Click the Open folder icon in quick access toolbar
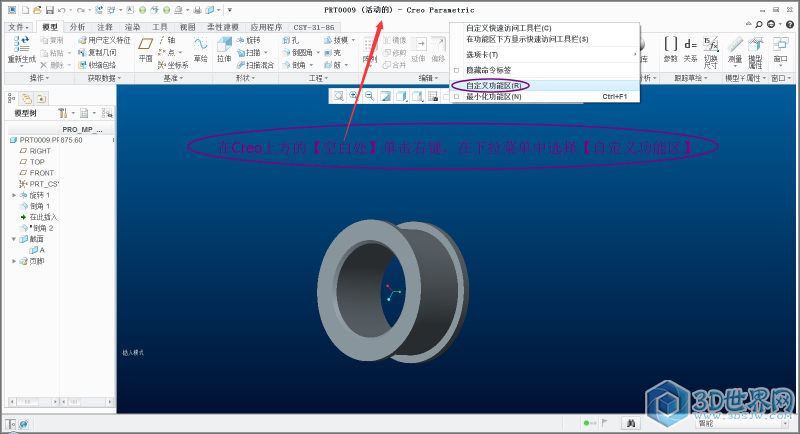 pyautogui.click(x=37, y=10)
